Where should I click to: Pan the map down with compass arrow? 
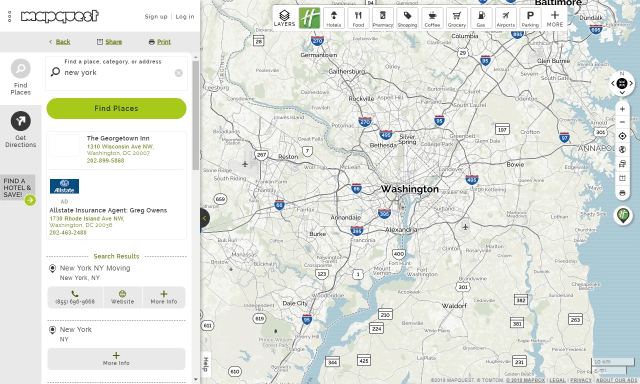(x=622, y=93)
